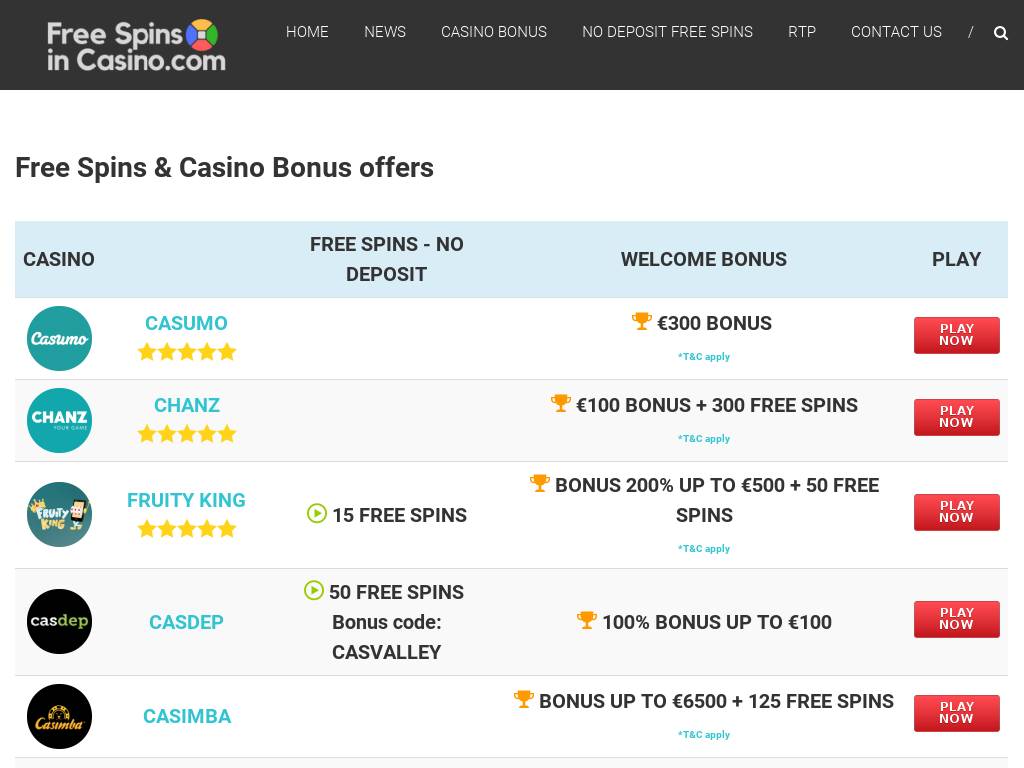Click the Casumo round logo
This screenshot has height=768, width=1024.
point(59,338)
